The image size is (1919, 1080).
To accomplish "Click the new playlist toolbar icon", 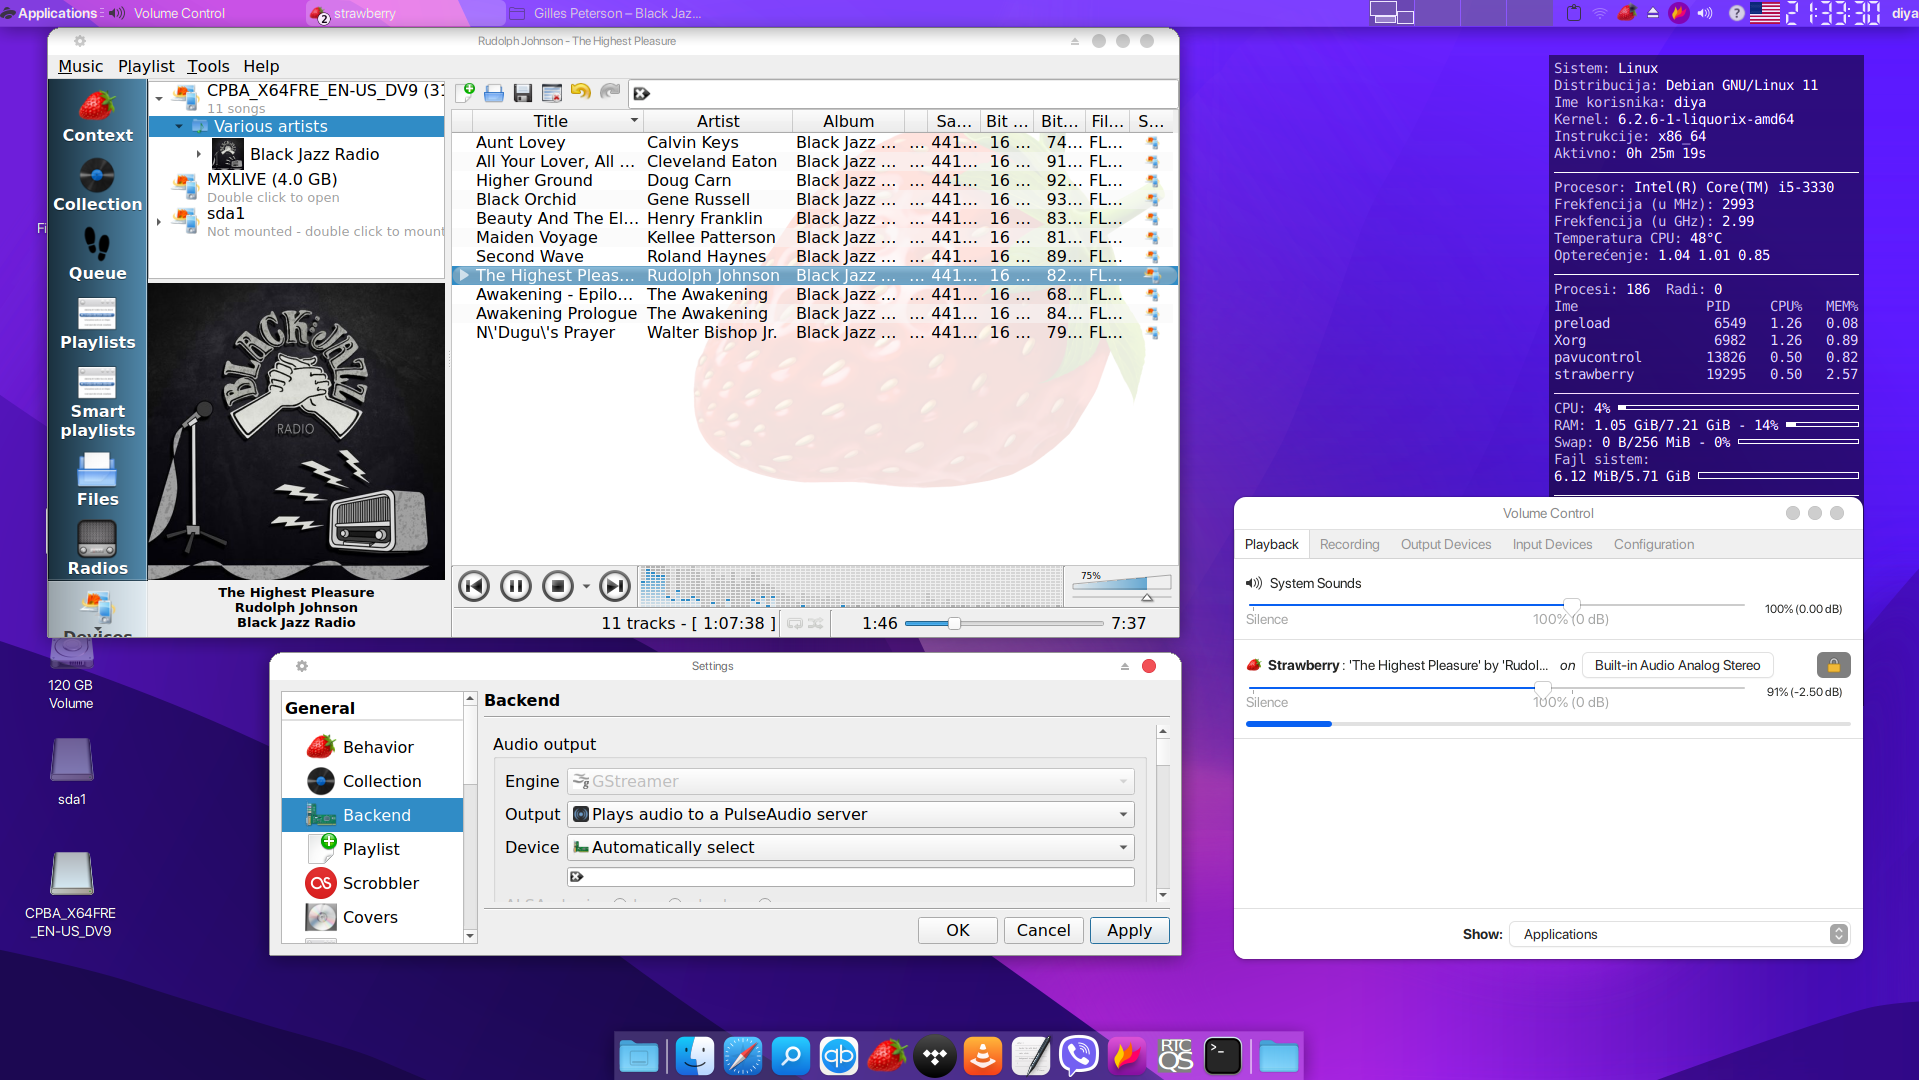I will [x=465, y=93].
